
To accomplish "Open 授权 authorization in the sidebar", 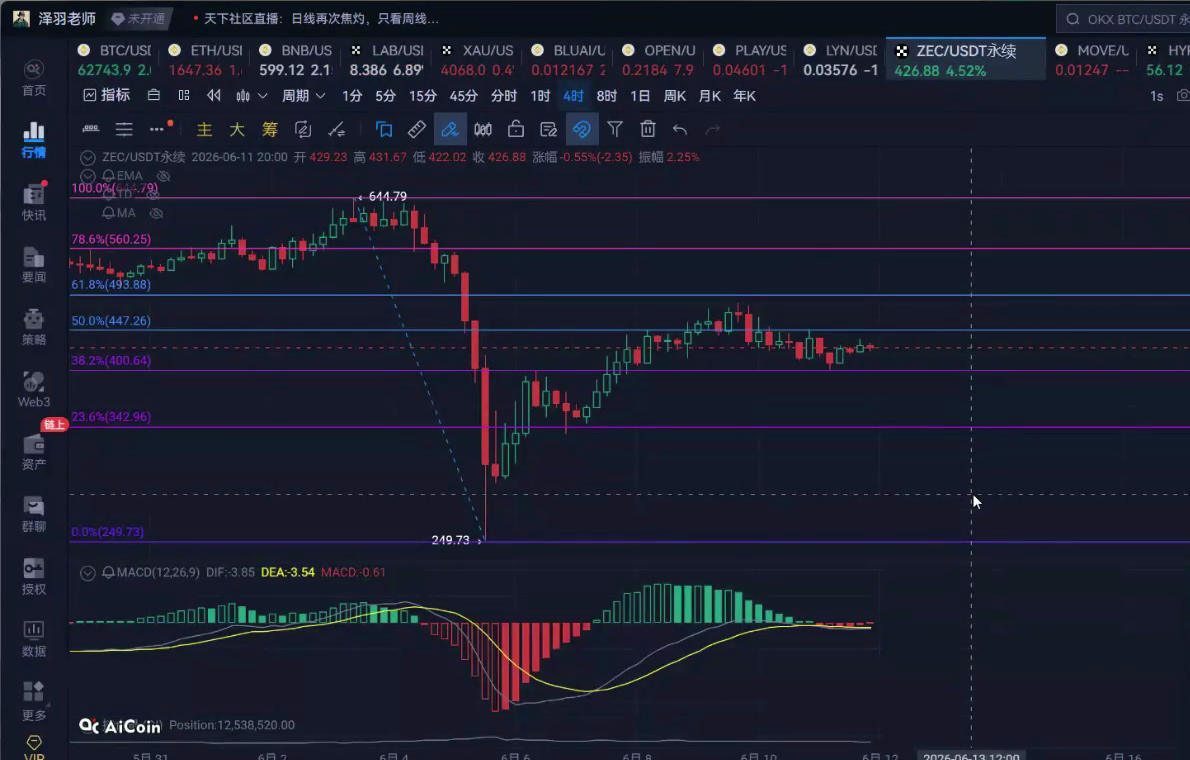I will pyautogui.click(x=33, y=576).
